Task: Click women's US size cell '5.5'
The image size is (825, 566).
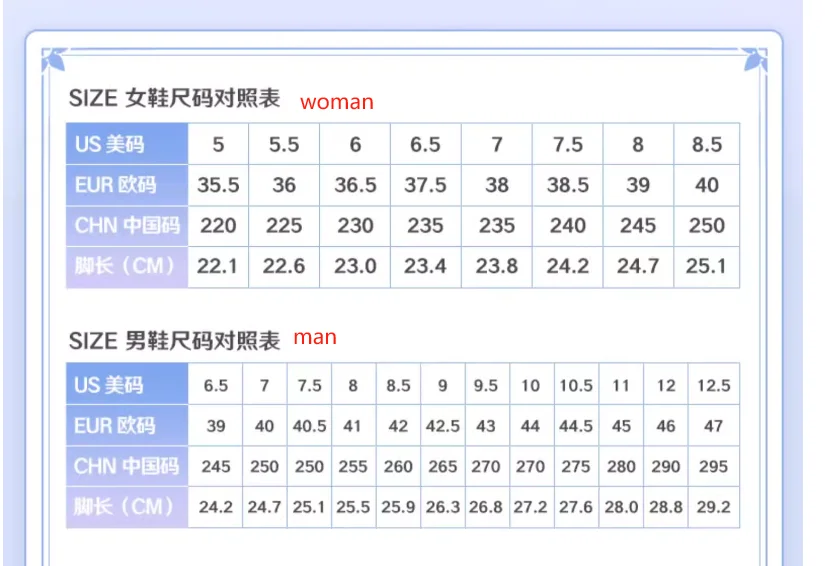Action: 284,144
